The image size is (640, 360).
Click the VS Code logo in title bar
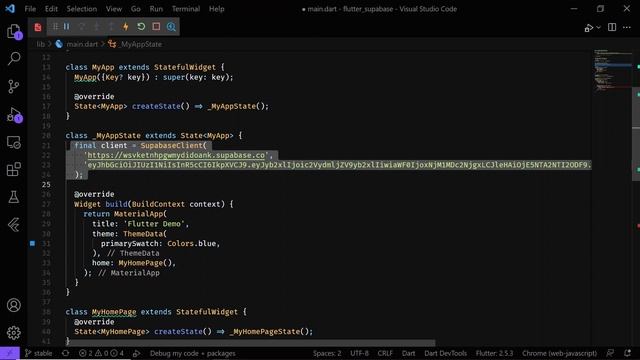(x=10, y=9)
